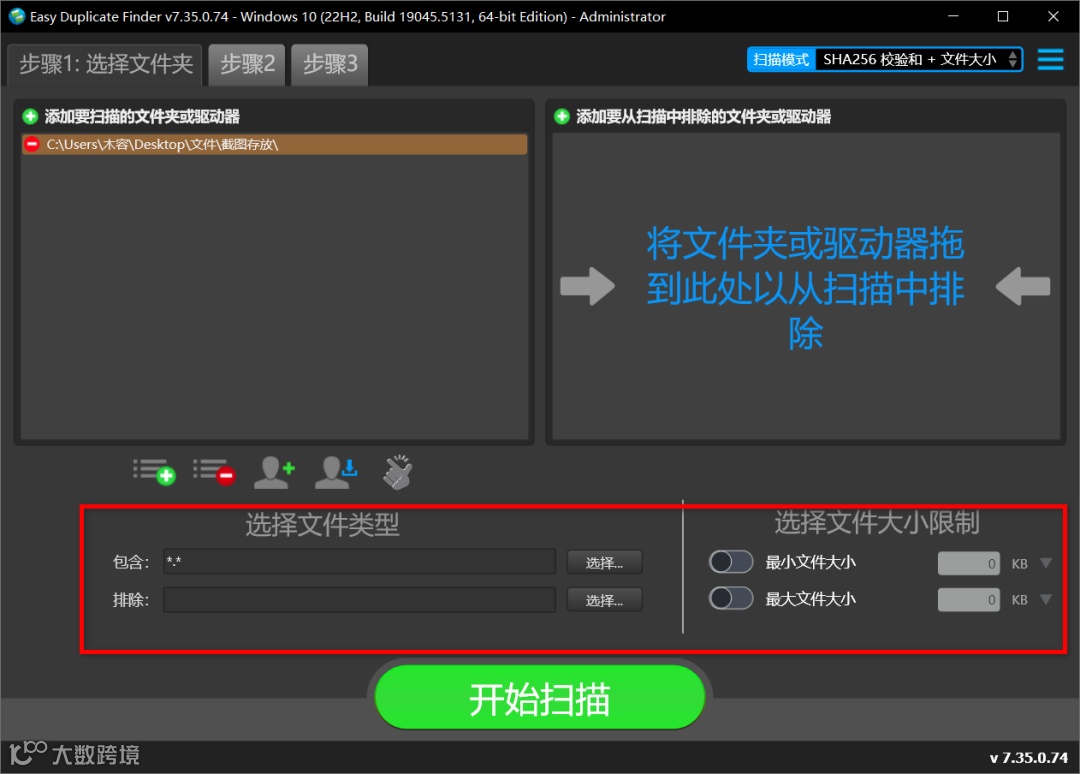Switch to 步骤3 tab
Screen dimensions: 1080x774
click(x=330, y=65)
